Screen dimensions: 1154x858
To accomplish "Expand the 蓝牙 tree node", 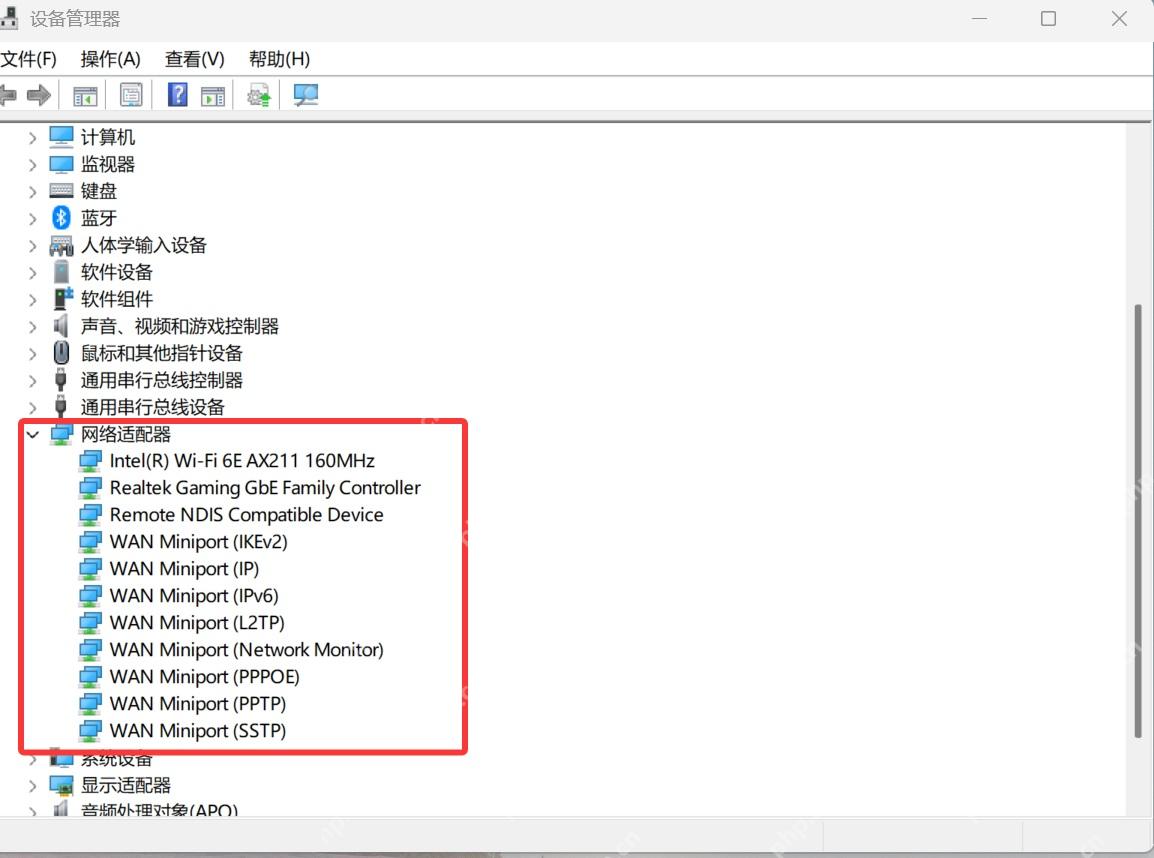I will coord(32,219).
